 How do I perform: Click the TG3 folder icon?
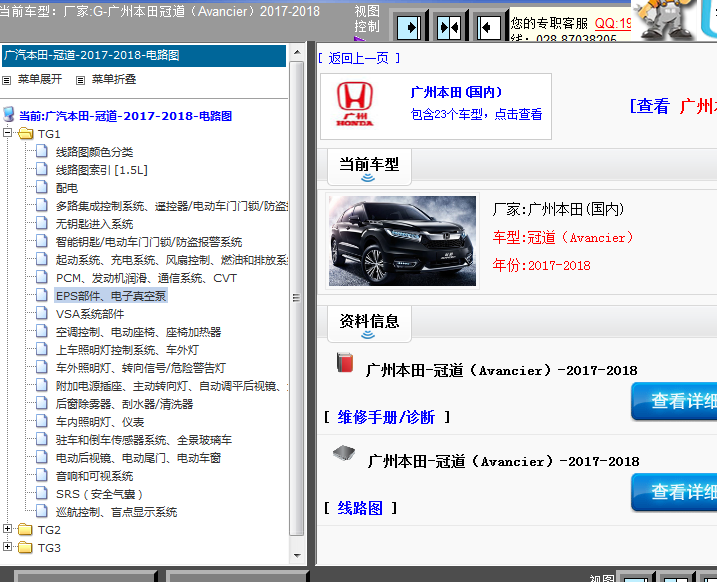pos(26,547)
